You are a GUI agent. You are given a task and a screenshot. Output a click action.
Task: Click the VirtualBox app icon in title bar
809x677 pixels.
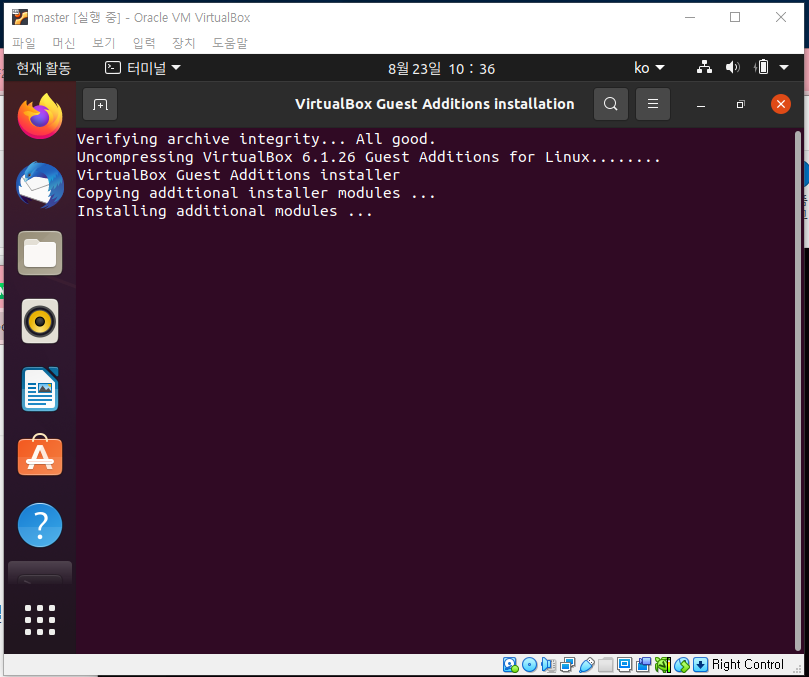tap(20, 17)
